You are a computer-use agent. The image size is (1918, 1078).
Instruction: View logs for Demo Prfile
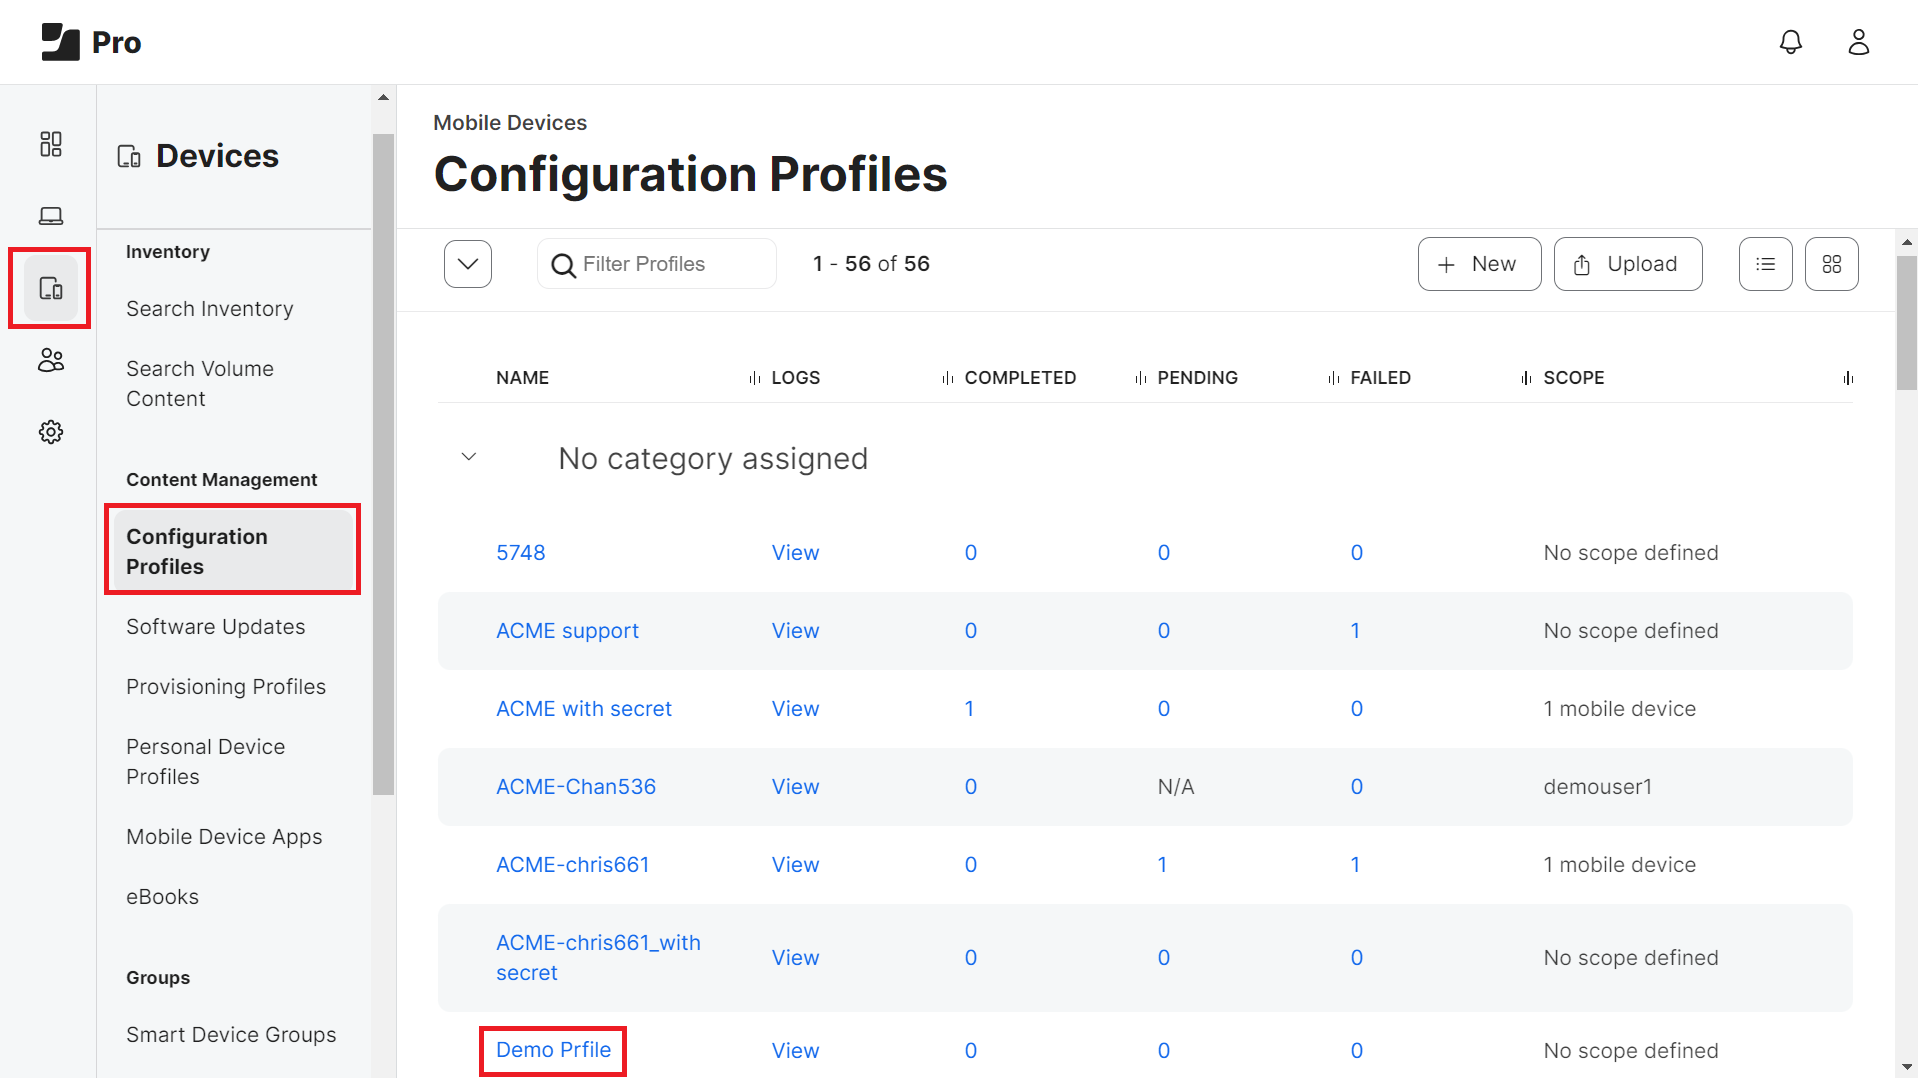click(x=795, y=1051)
